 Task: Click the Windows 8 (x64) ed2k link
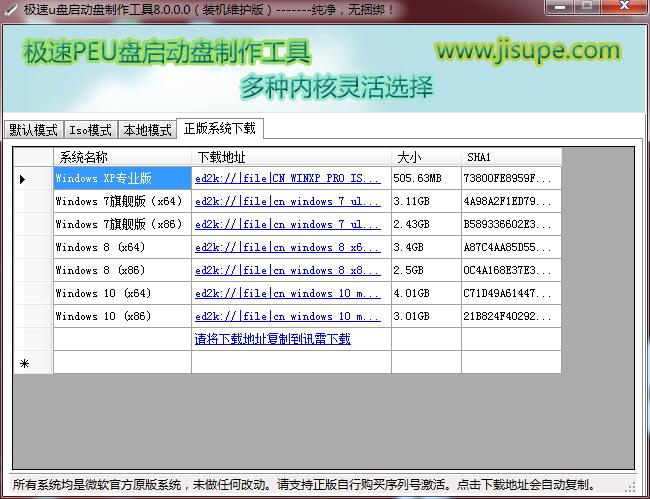pos(288,247)
